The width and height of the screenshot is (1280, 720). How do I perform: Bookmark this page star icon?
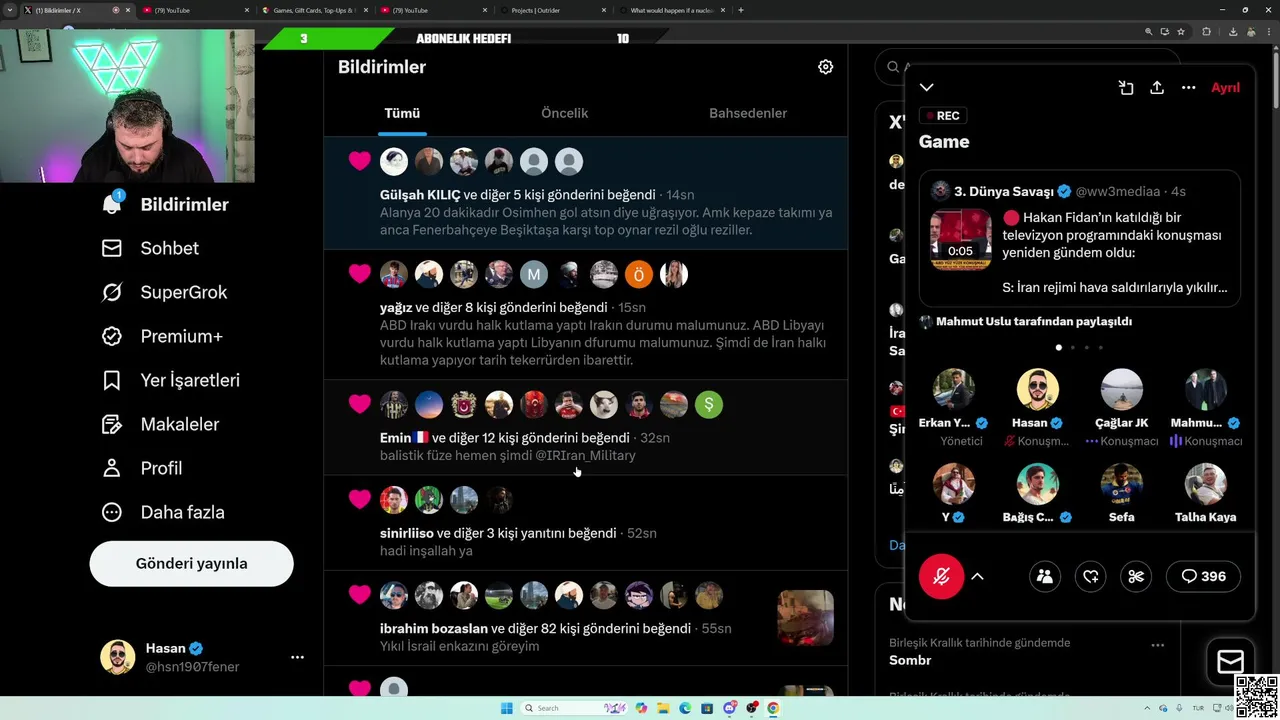pos(1181,31)
